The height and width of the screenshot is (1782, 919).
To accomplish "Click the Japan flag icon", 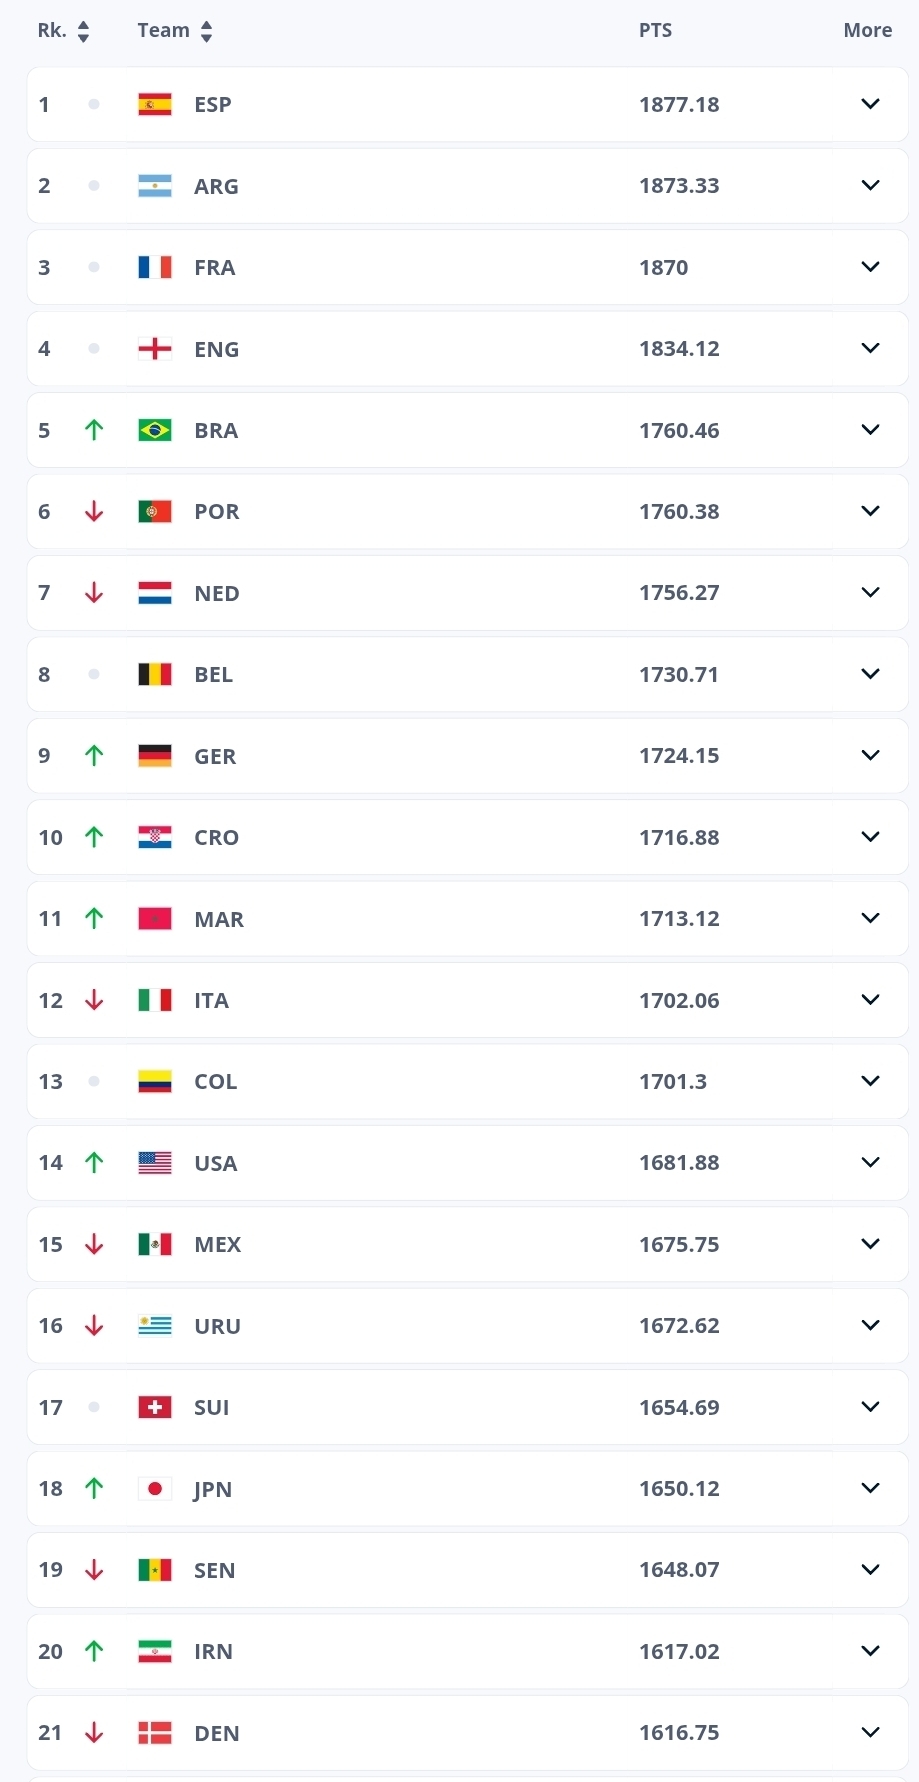I will click(155, 1489).
